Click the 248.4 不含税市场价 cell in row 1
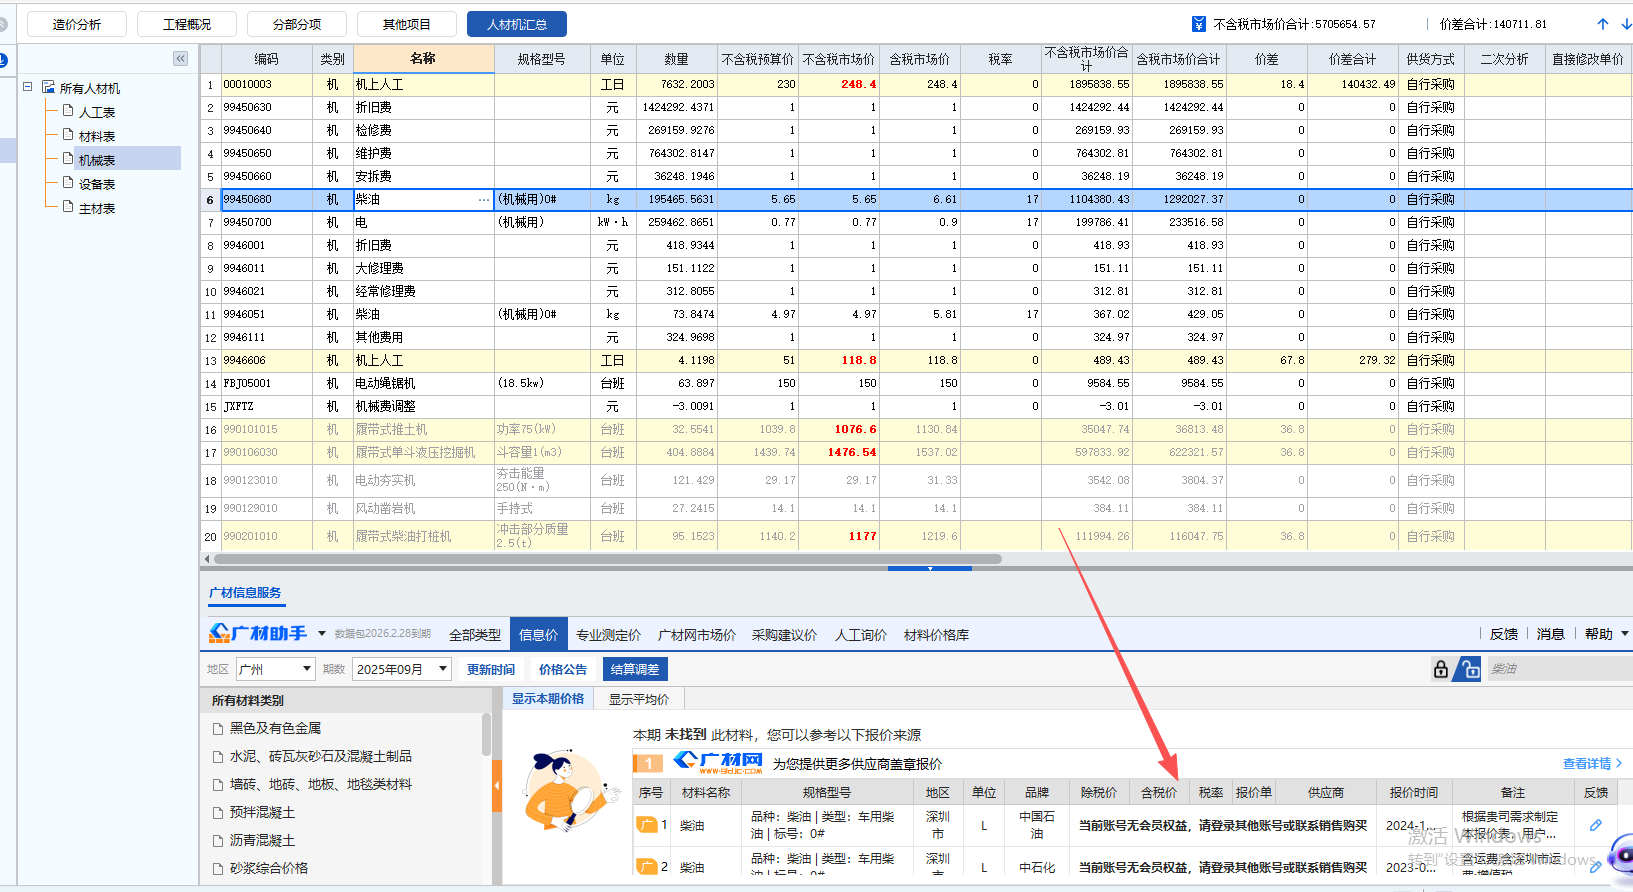Viewport: 1633px width, 892px height. (x=838, y=84)
